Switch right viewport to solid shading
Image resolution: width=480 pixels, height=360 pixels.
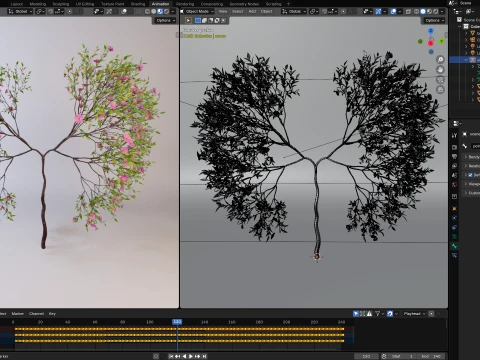click(x=423, y=11)
